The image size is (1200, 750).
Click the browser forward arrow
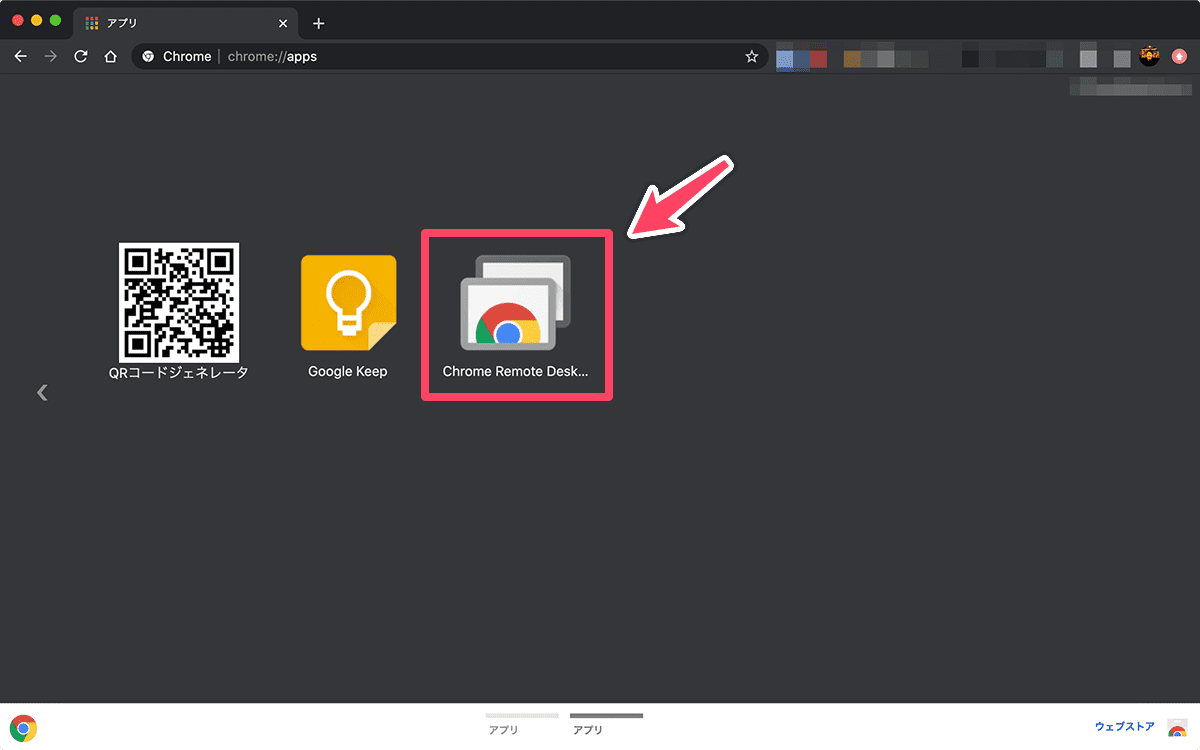click(51, 57)
